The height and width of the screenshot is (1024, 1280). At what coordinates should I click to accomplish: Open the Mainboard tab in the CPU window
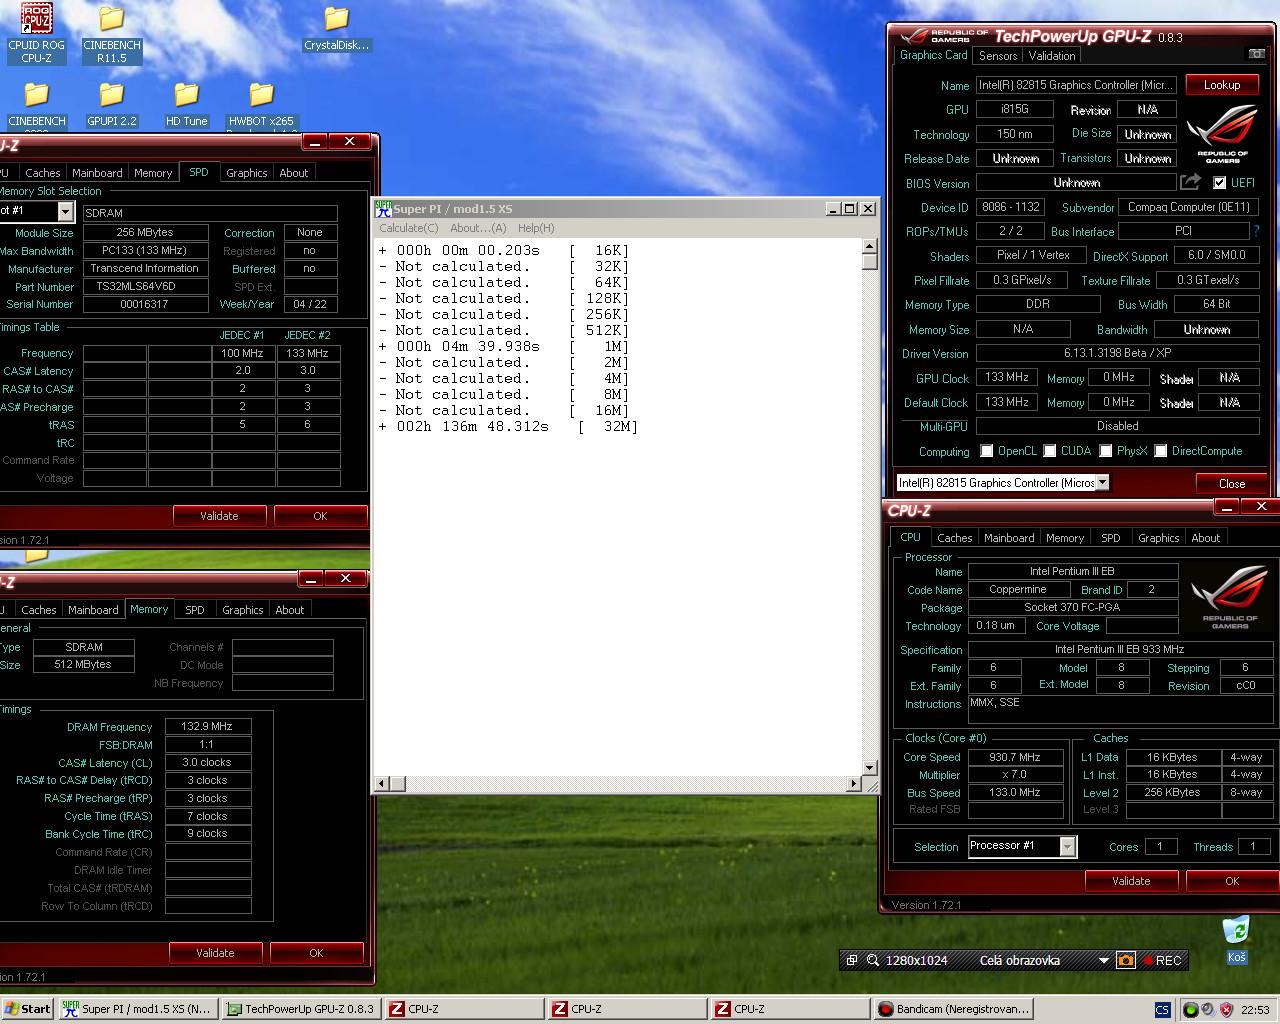pyautogui.click(x=1009, y=538)
